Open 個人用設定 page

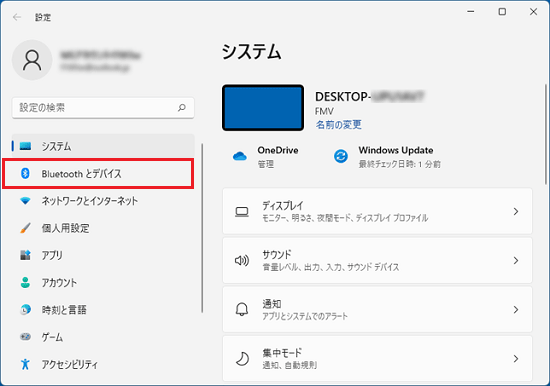point(103,228)
